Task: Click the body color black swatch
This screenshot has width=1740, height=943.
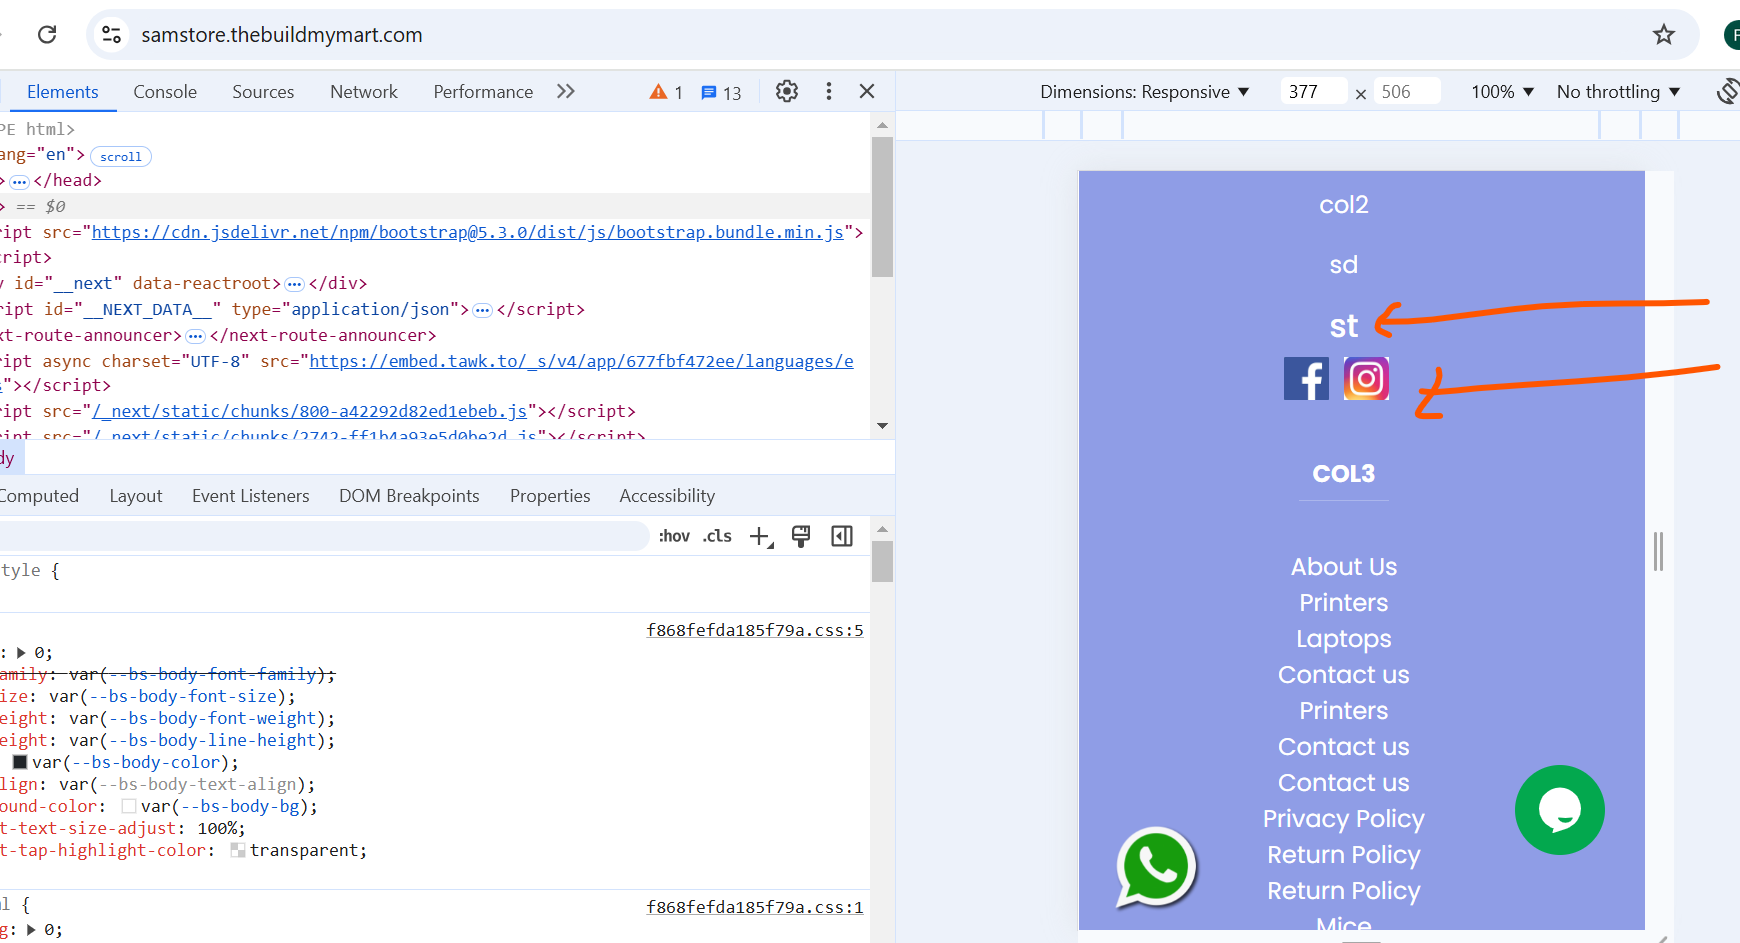Action: [x=20, y=762]
